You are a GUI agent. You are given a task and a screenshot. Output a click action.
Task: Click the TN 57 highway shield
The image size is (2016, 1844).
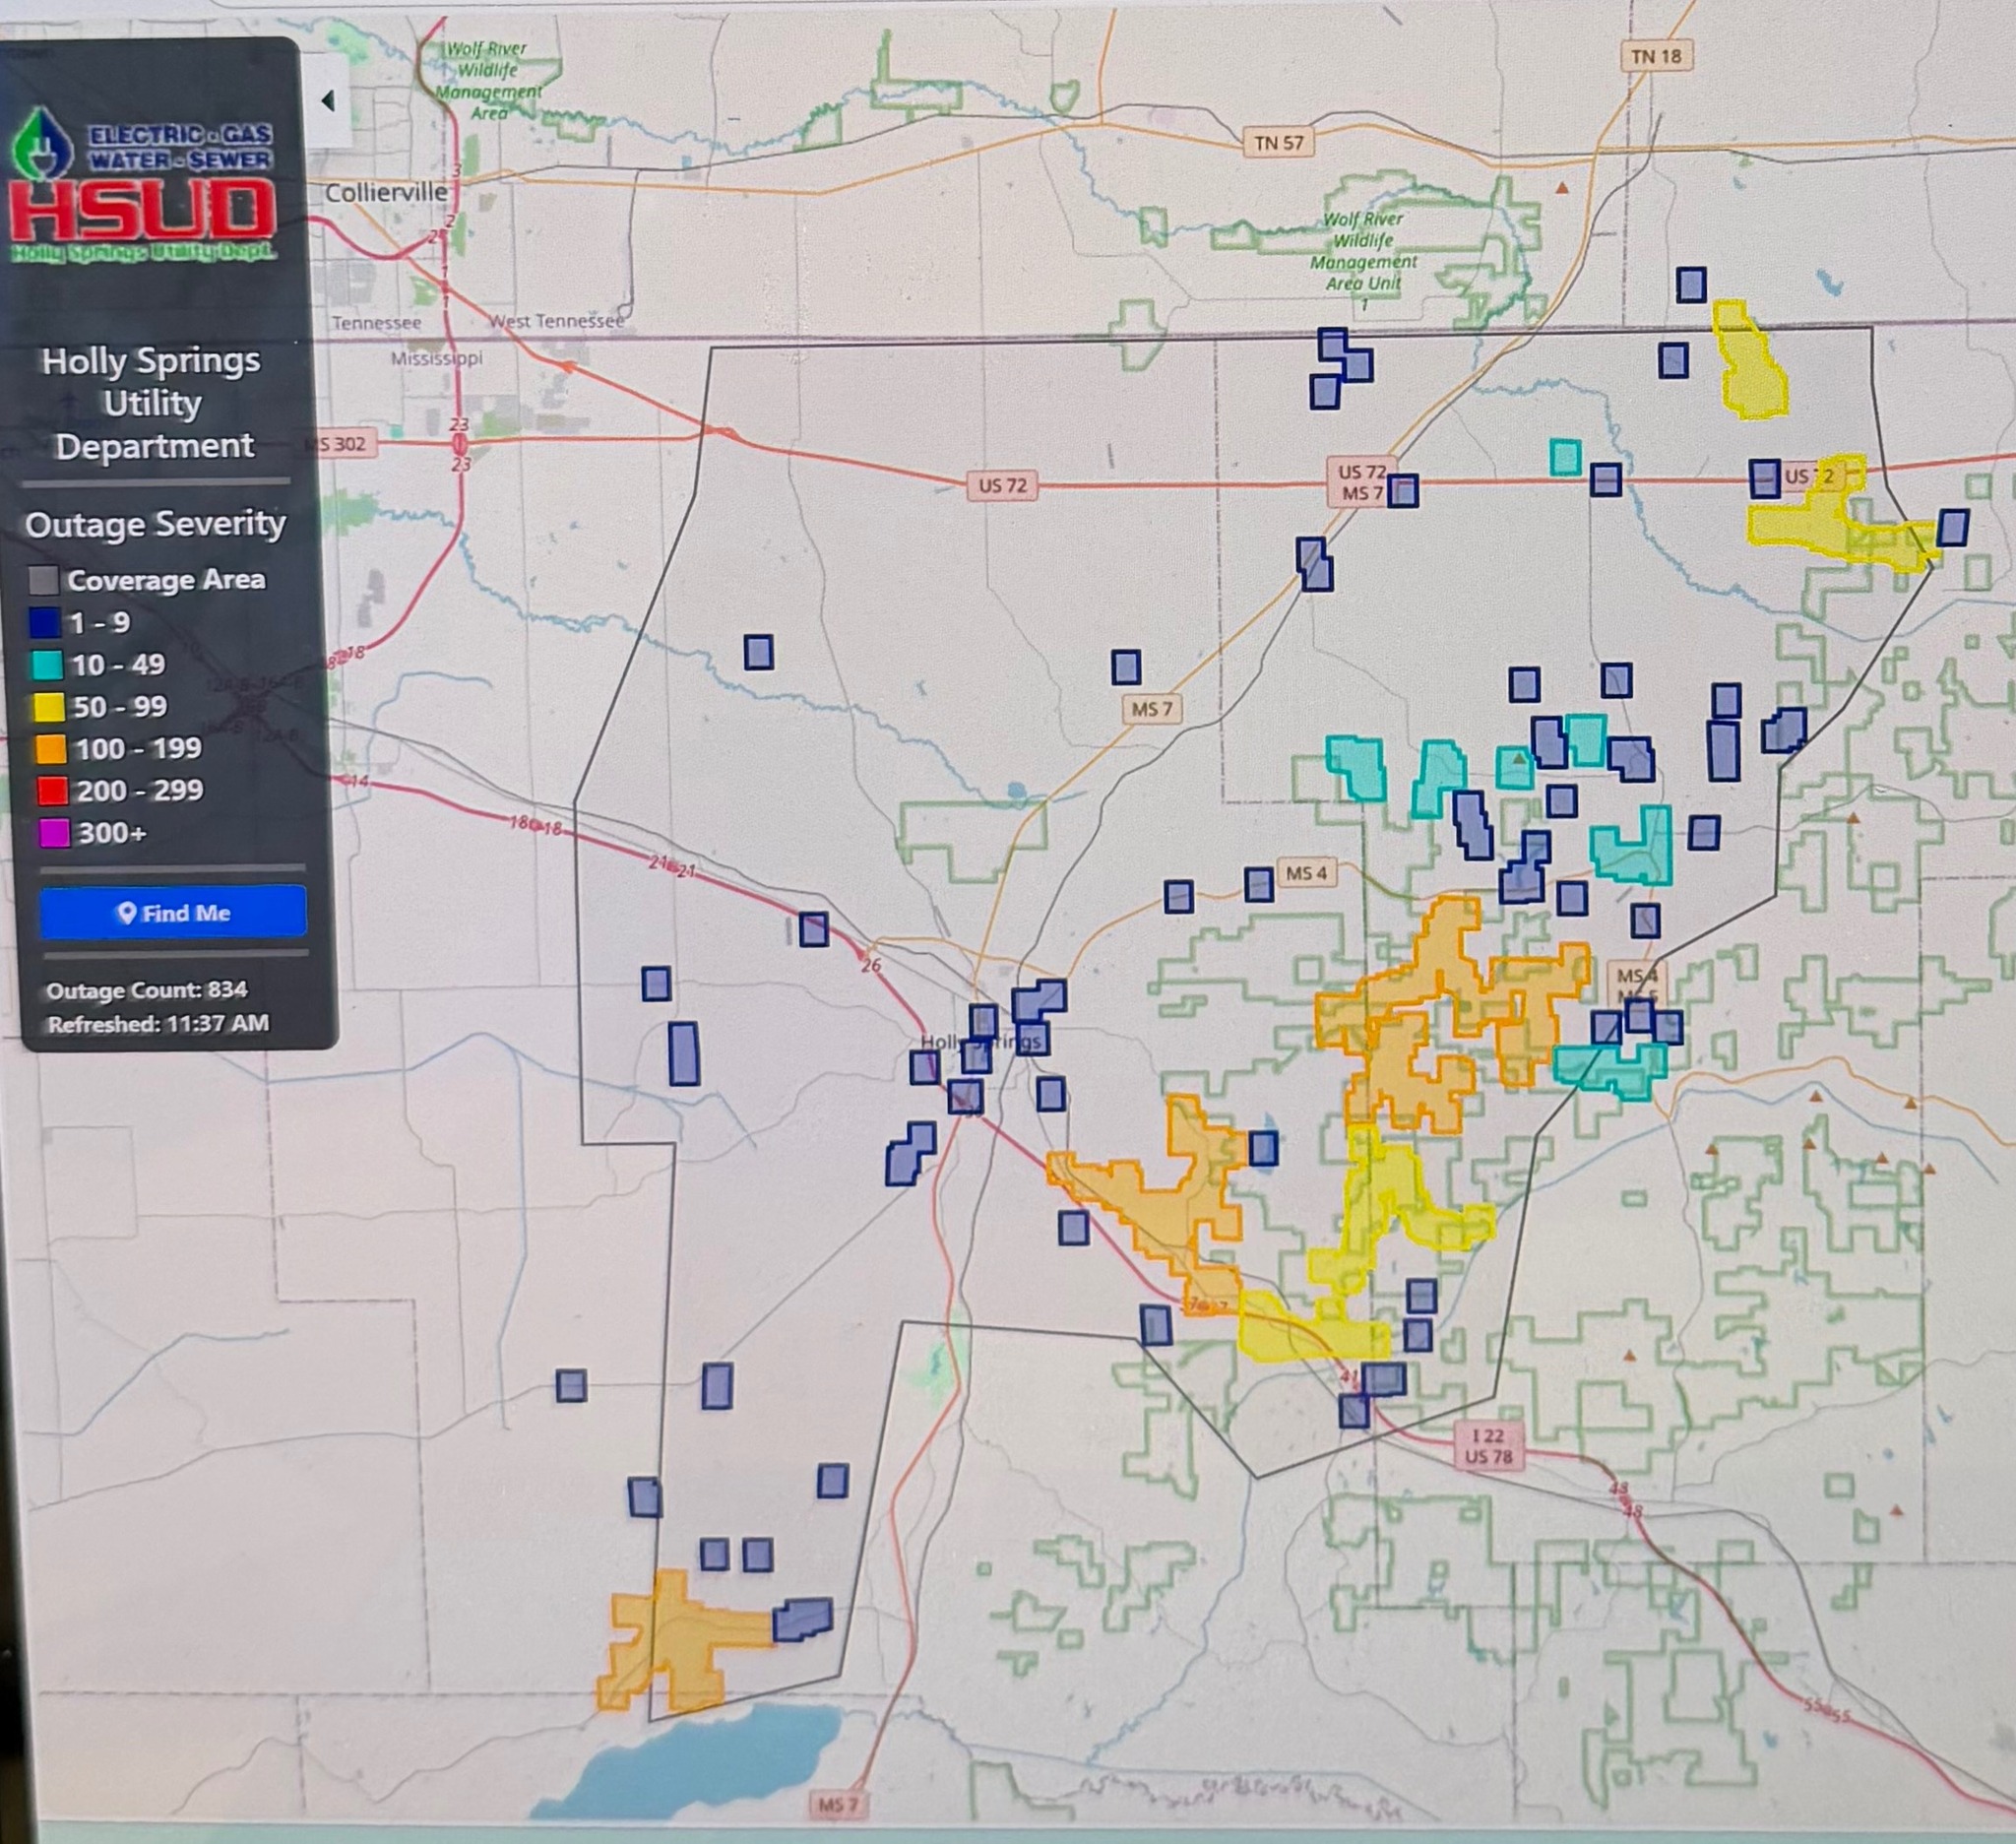point(1279,143)
